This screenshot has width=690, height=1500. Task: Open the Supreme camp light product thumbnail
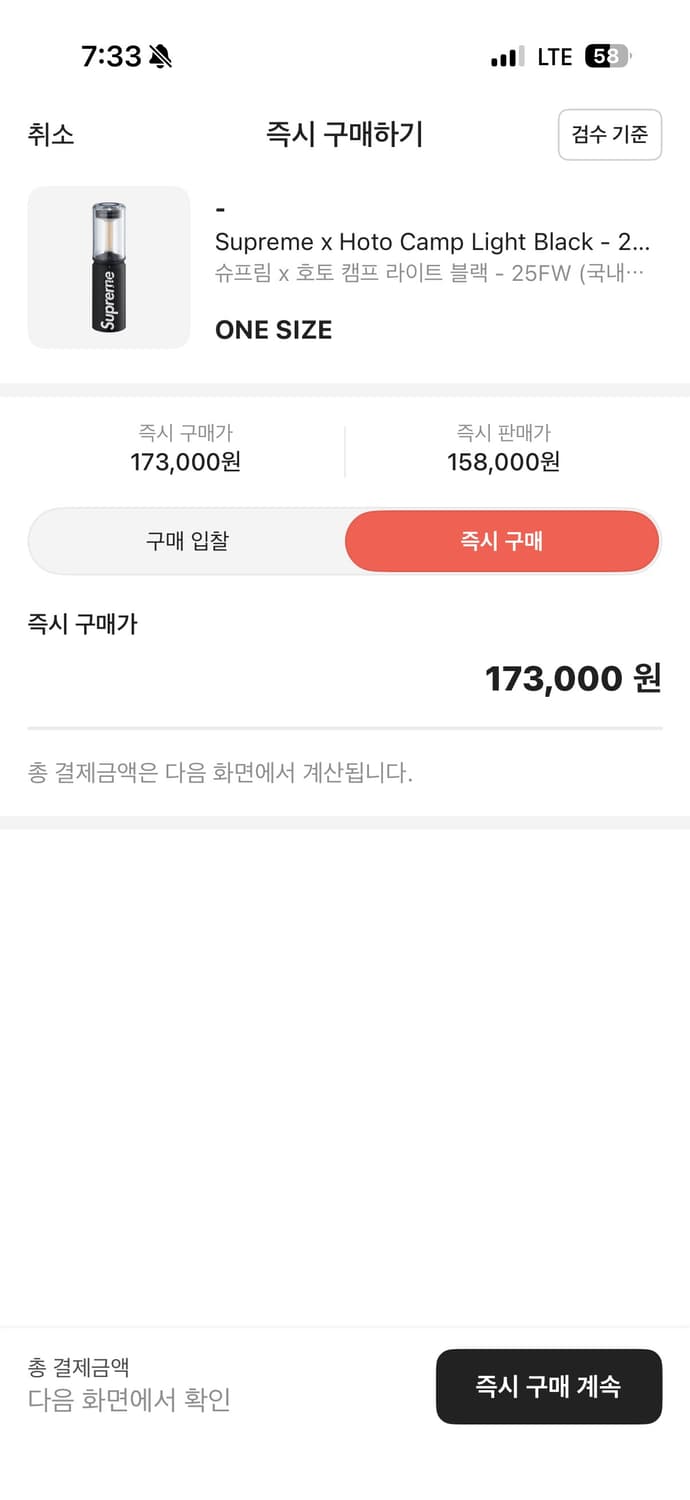coord(108,267)
